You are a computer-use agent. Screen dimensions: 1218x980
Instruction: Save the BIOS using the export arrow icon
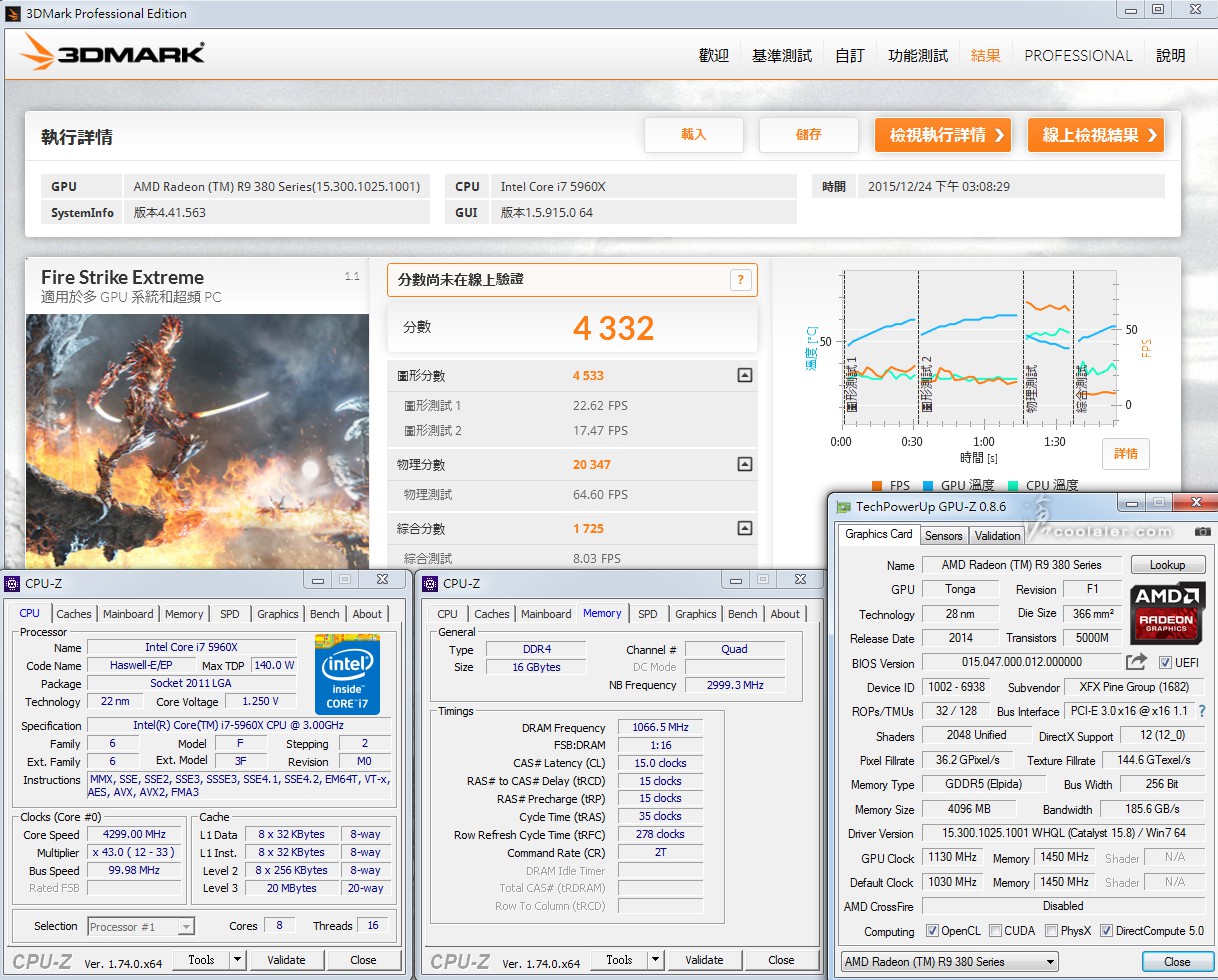pos(1136,662)
